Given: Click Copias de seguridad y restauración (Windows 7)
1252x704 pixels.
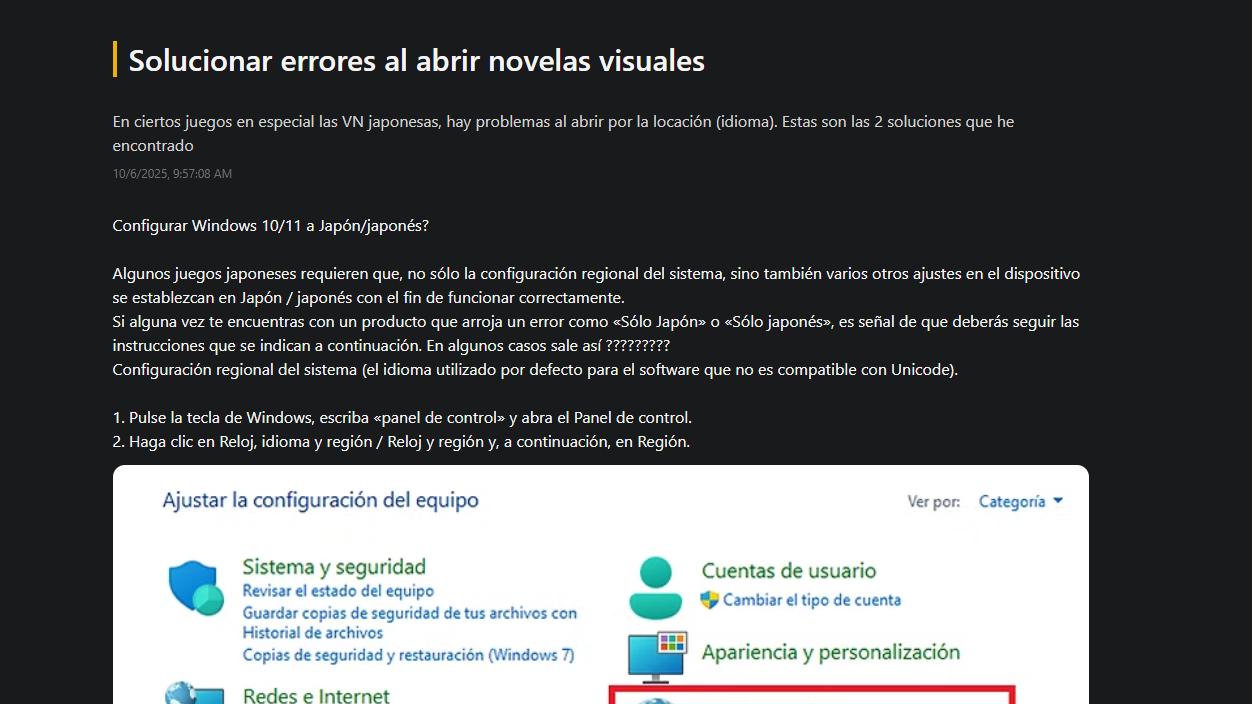Looking at the screenshot, I should pyautogui.click(x=408, y=655).
